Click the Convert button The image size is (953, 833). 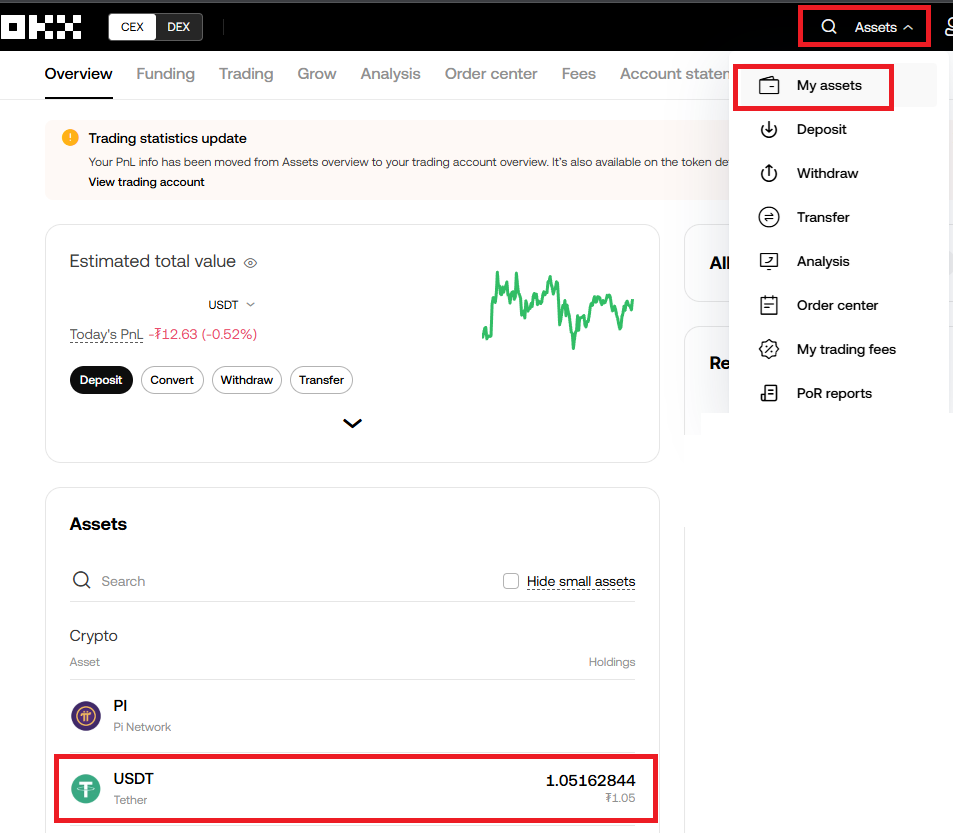coord(172,380)
